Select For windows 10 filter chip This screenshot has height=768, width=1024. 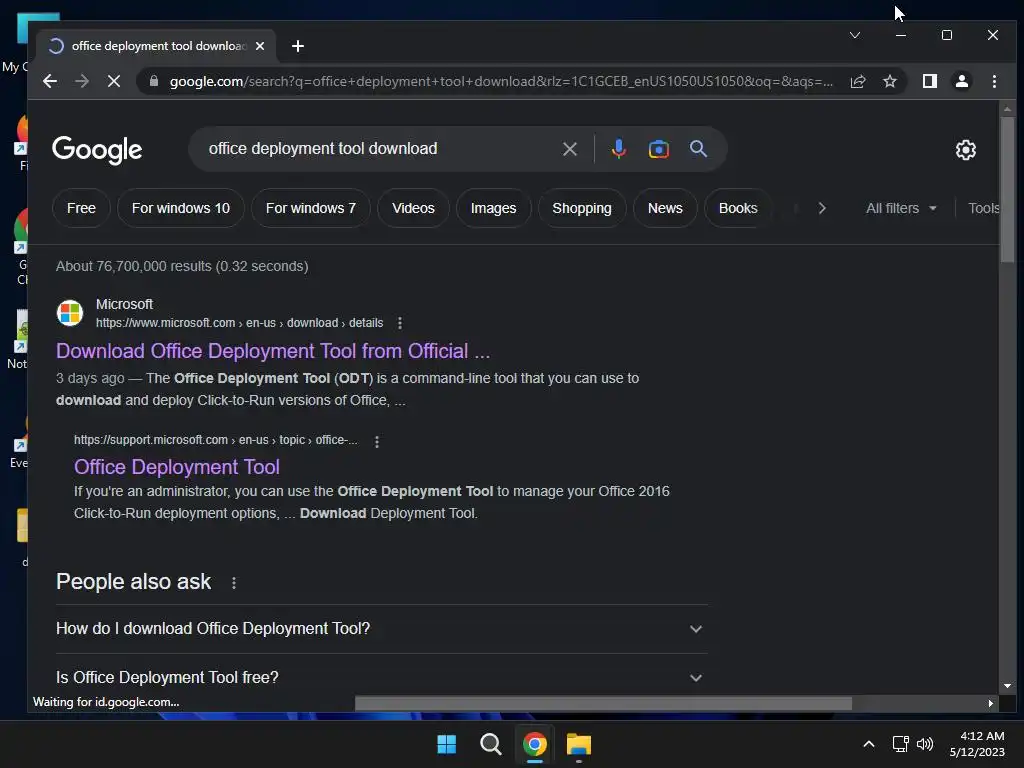click(x=181, y=208)
